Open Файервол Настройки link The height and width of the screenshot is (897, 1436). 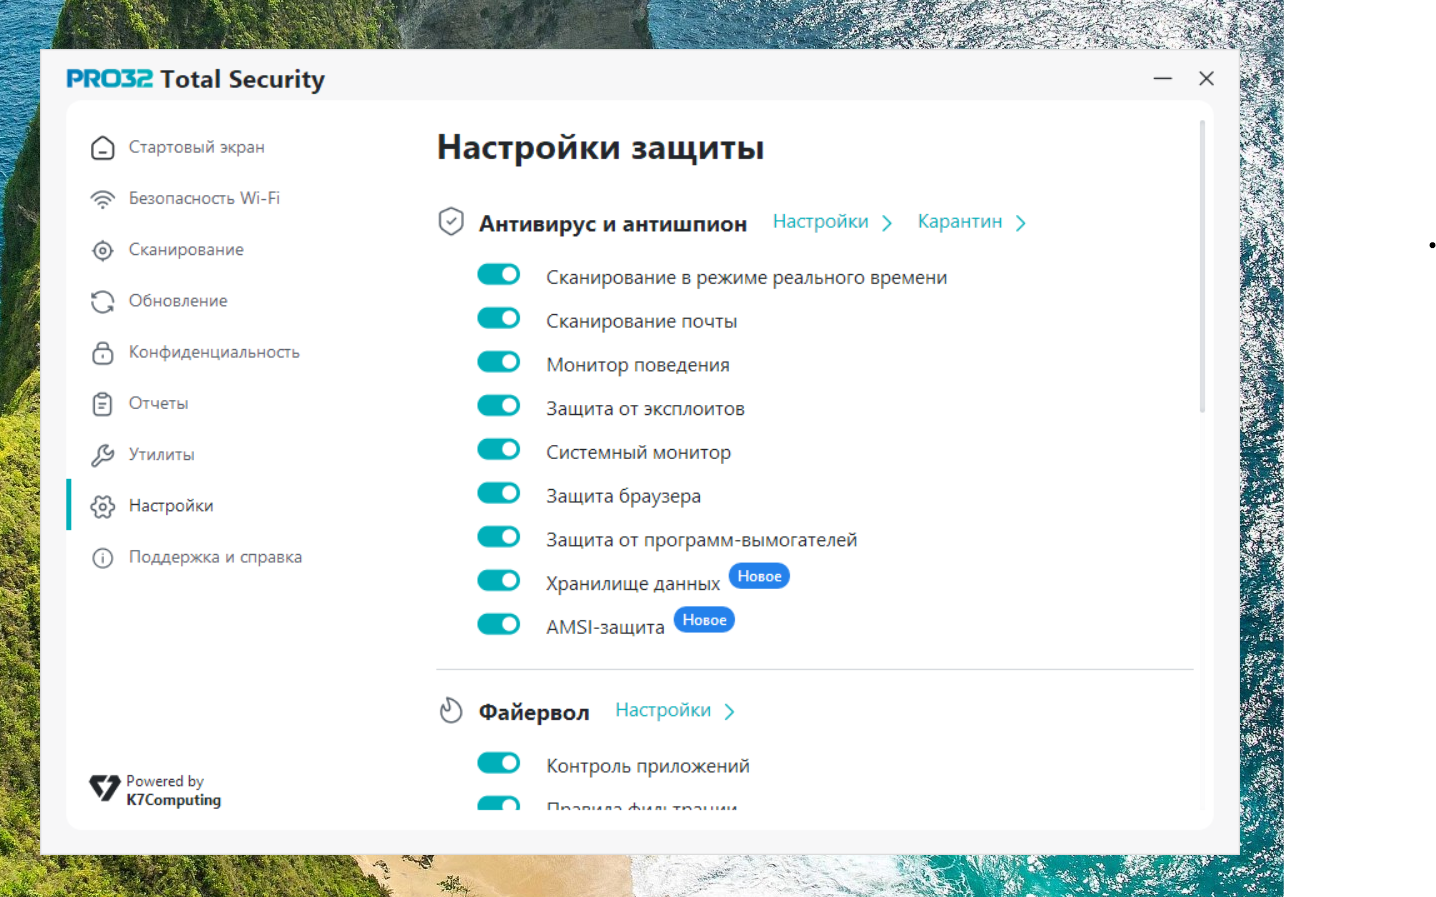coord(663,710)
